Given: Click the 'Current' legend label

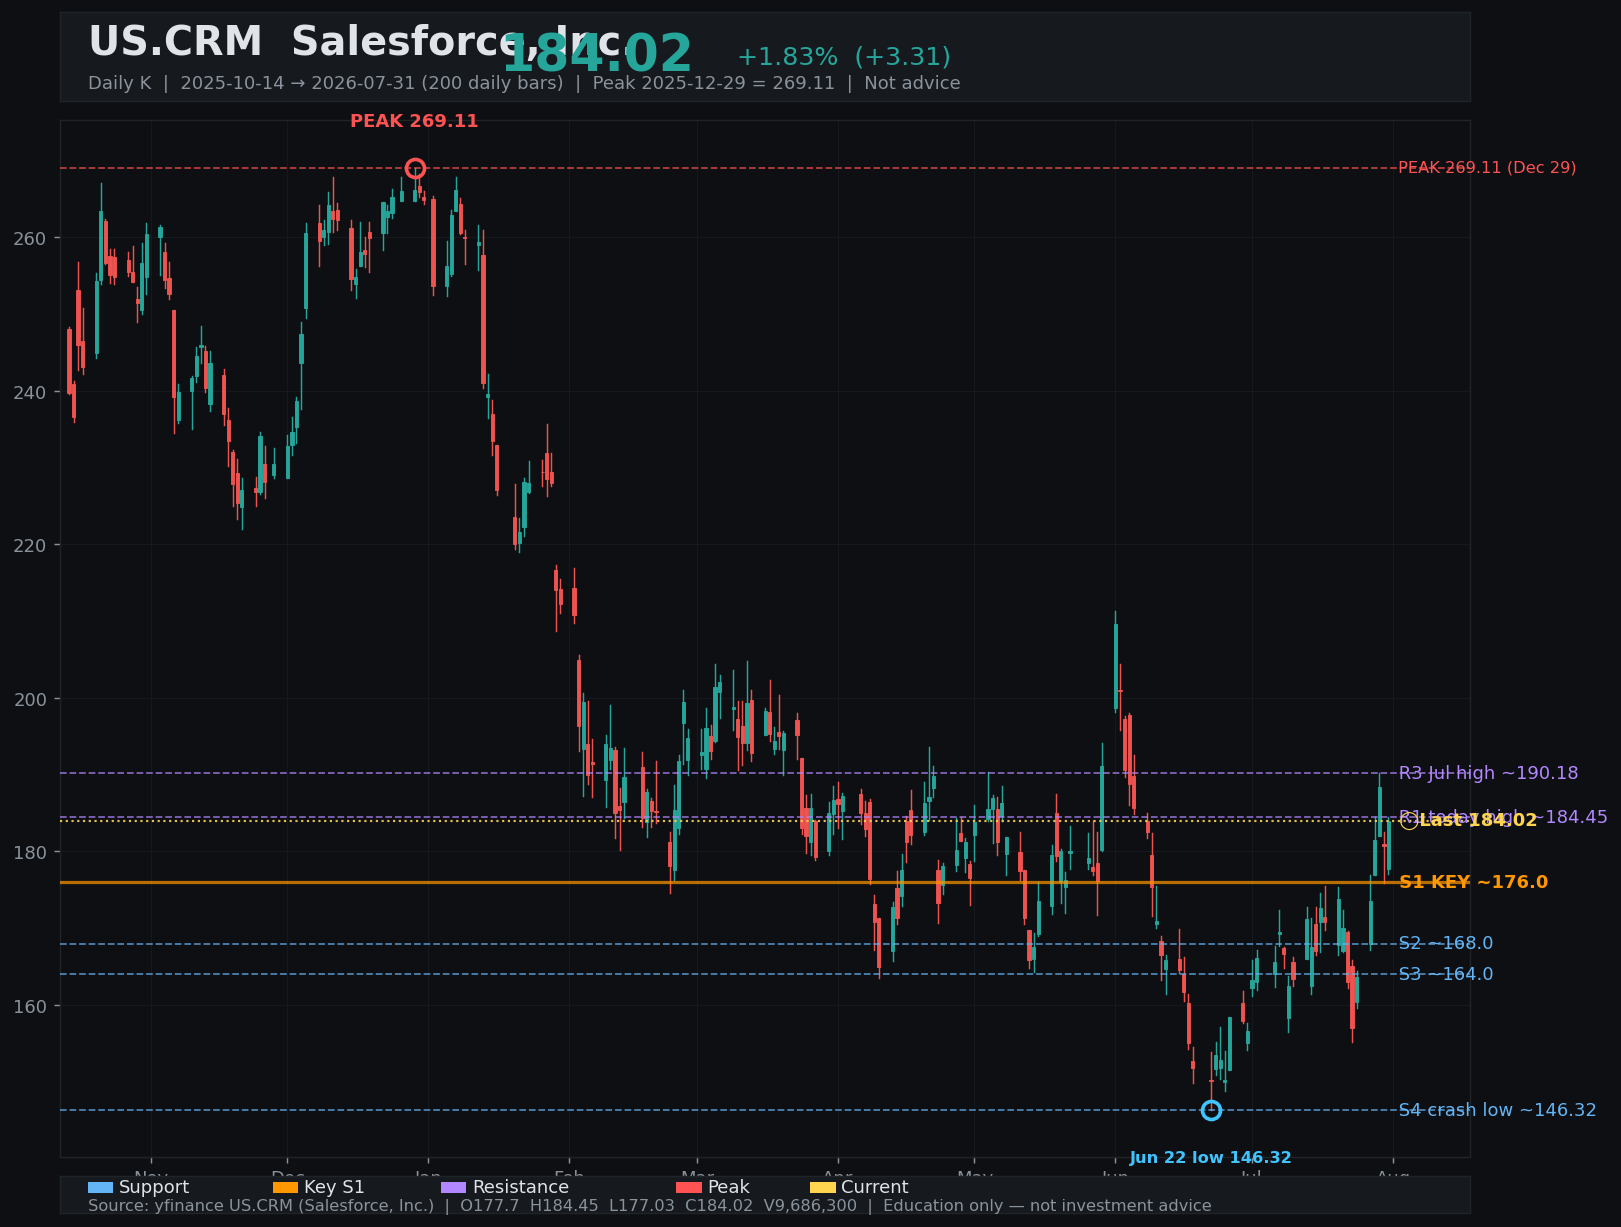Looking at the screenshot, I should click(x=875, y=1187).
